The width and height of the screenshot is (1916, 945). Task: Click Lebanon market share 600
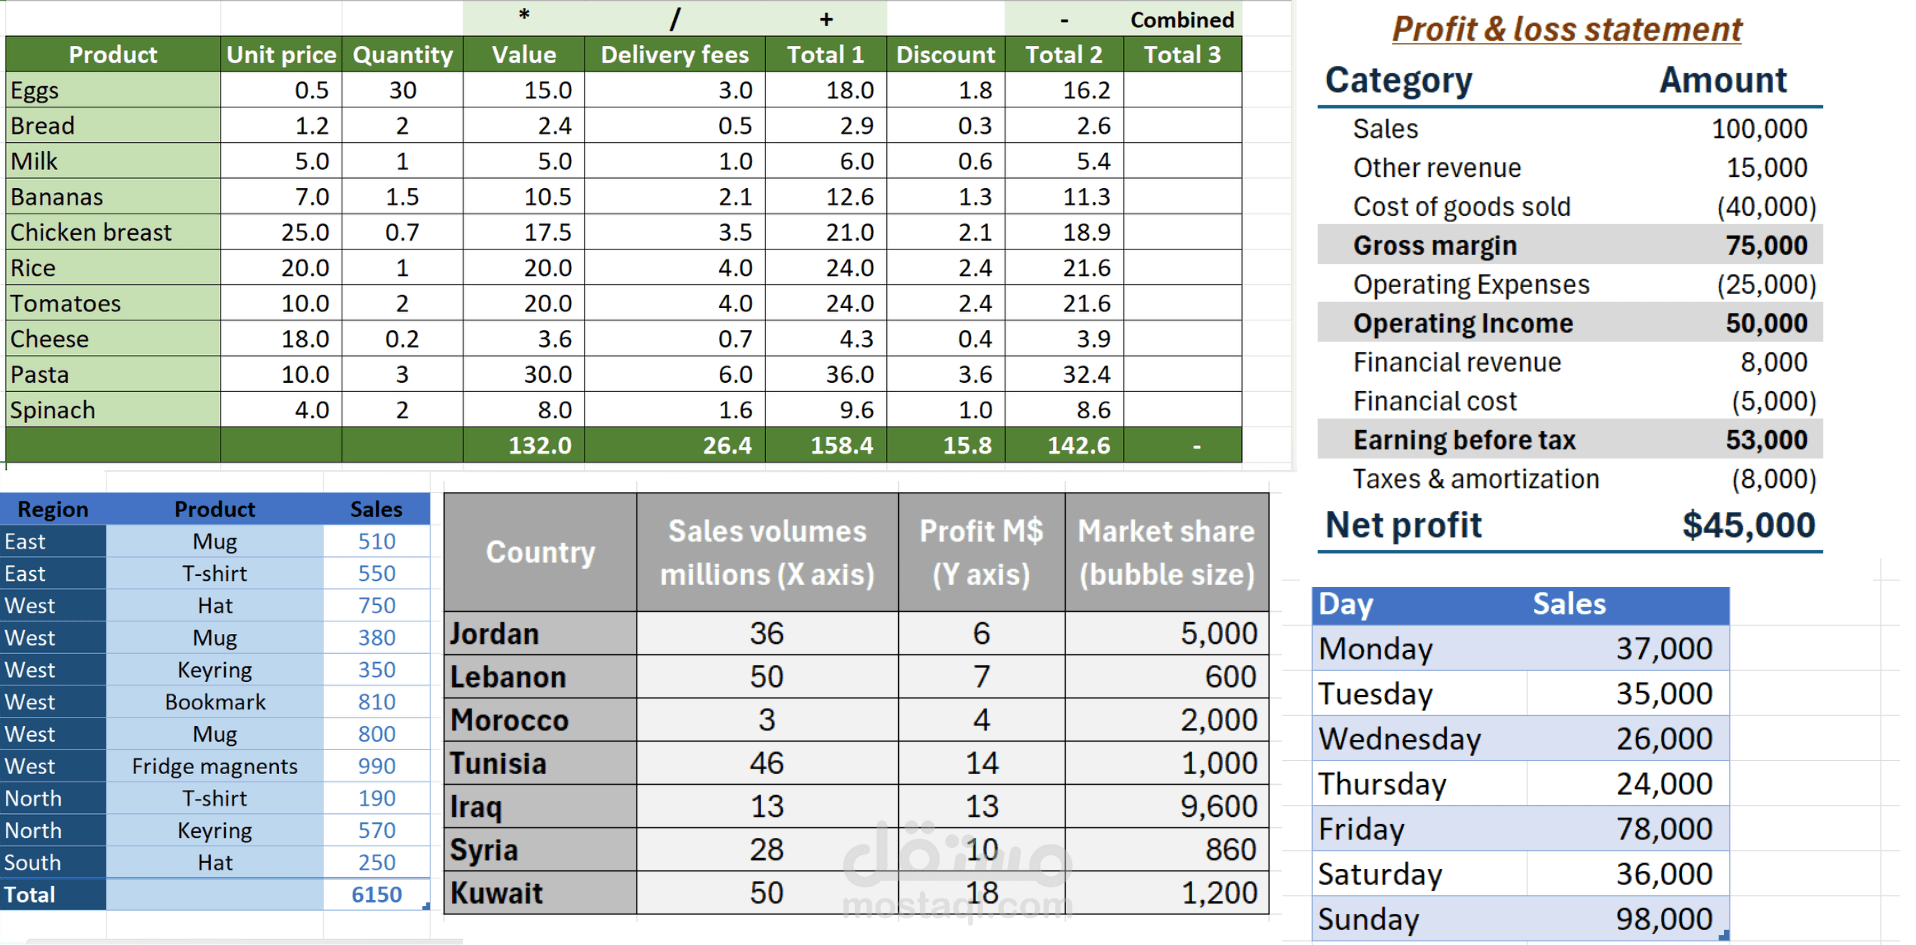(x=1167, y=677)
